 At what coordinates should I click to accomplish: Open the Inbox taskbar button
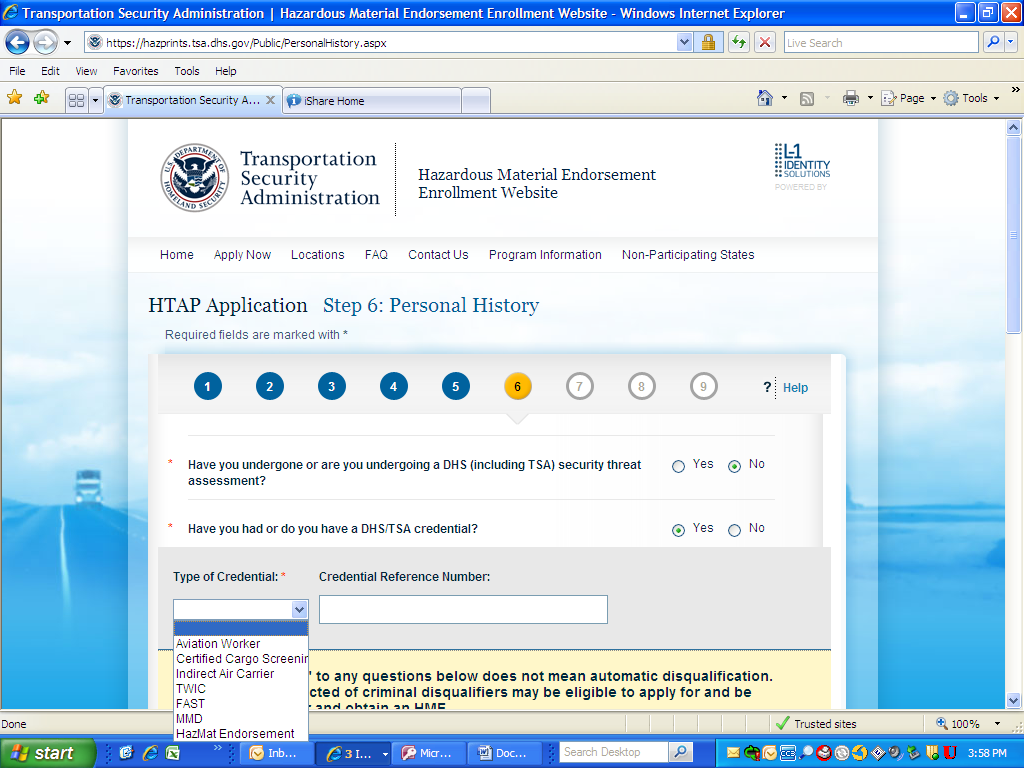click(278, 753)
